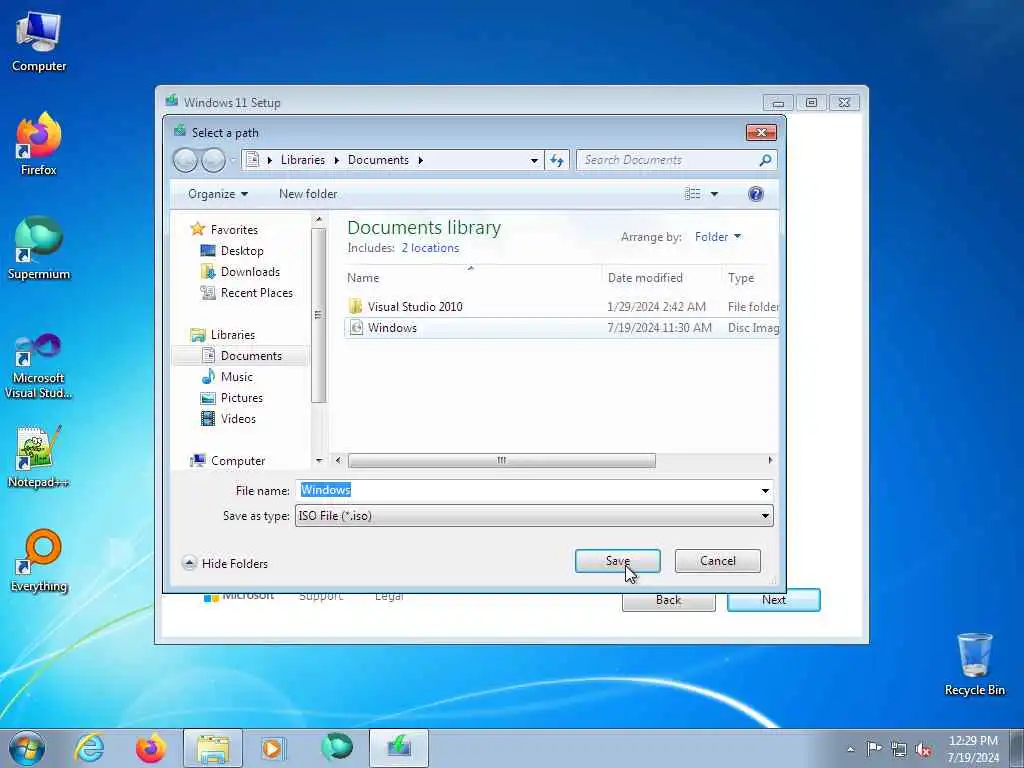
Task: Click the Windows Start orb
Action: pos(27,748)
